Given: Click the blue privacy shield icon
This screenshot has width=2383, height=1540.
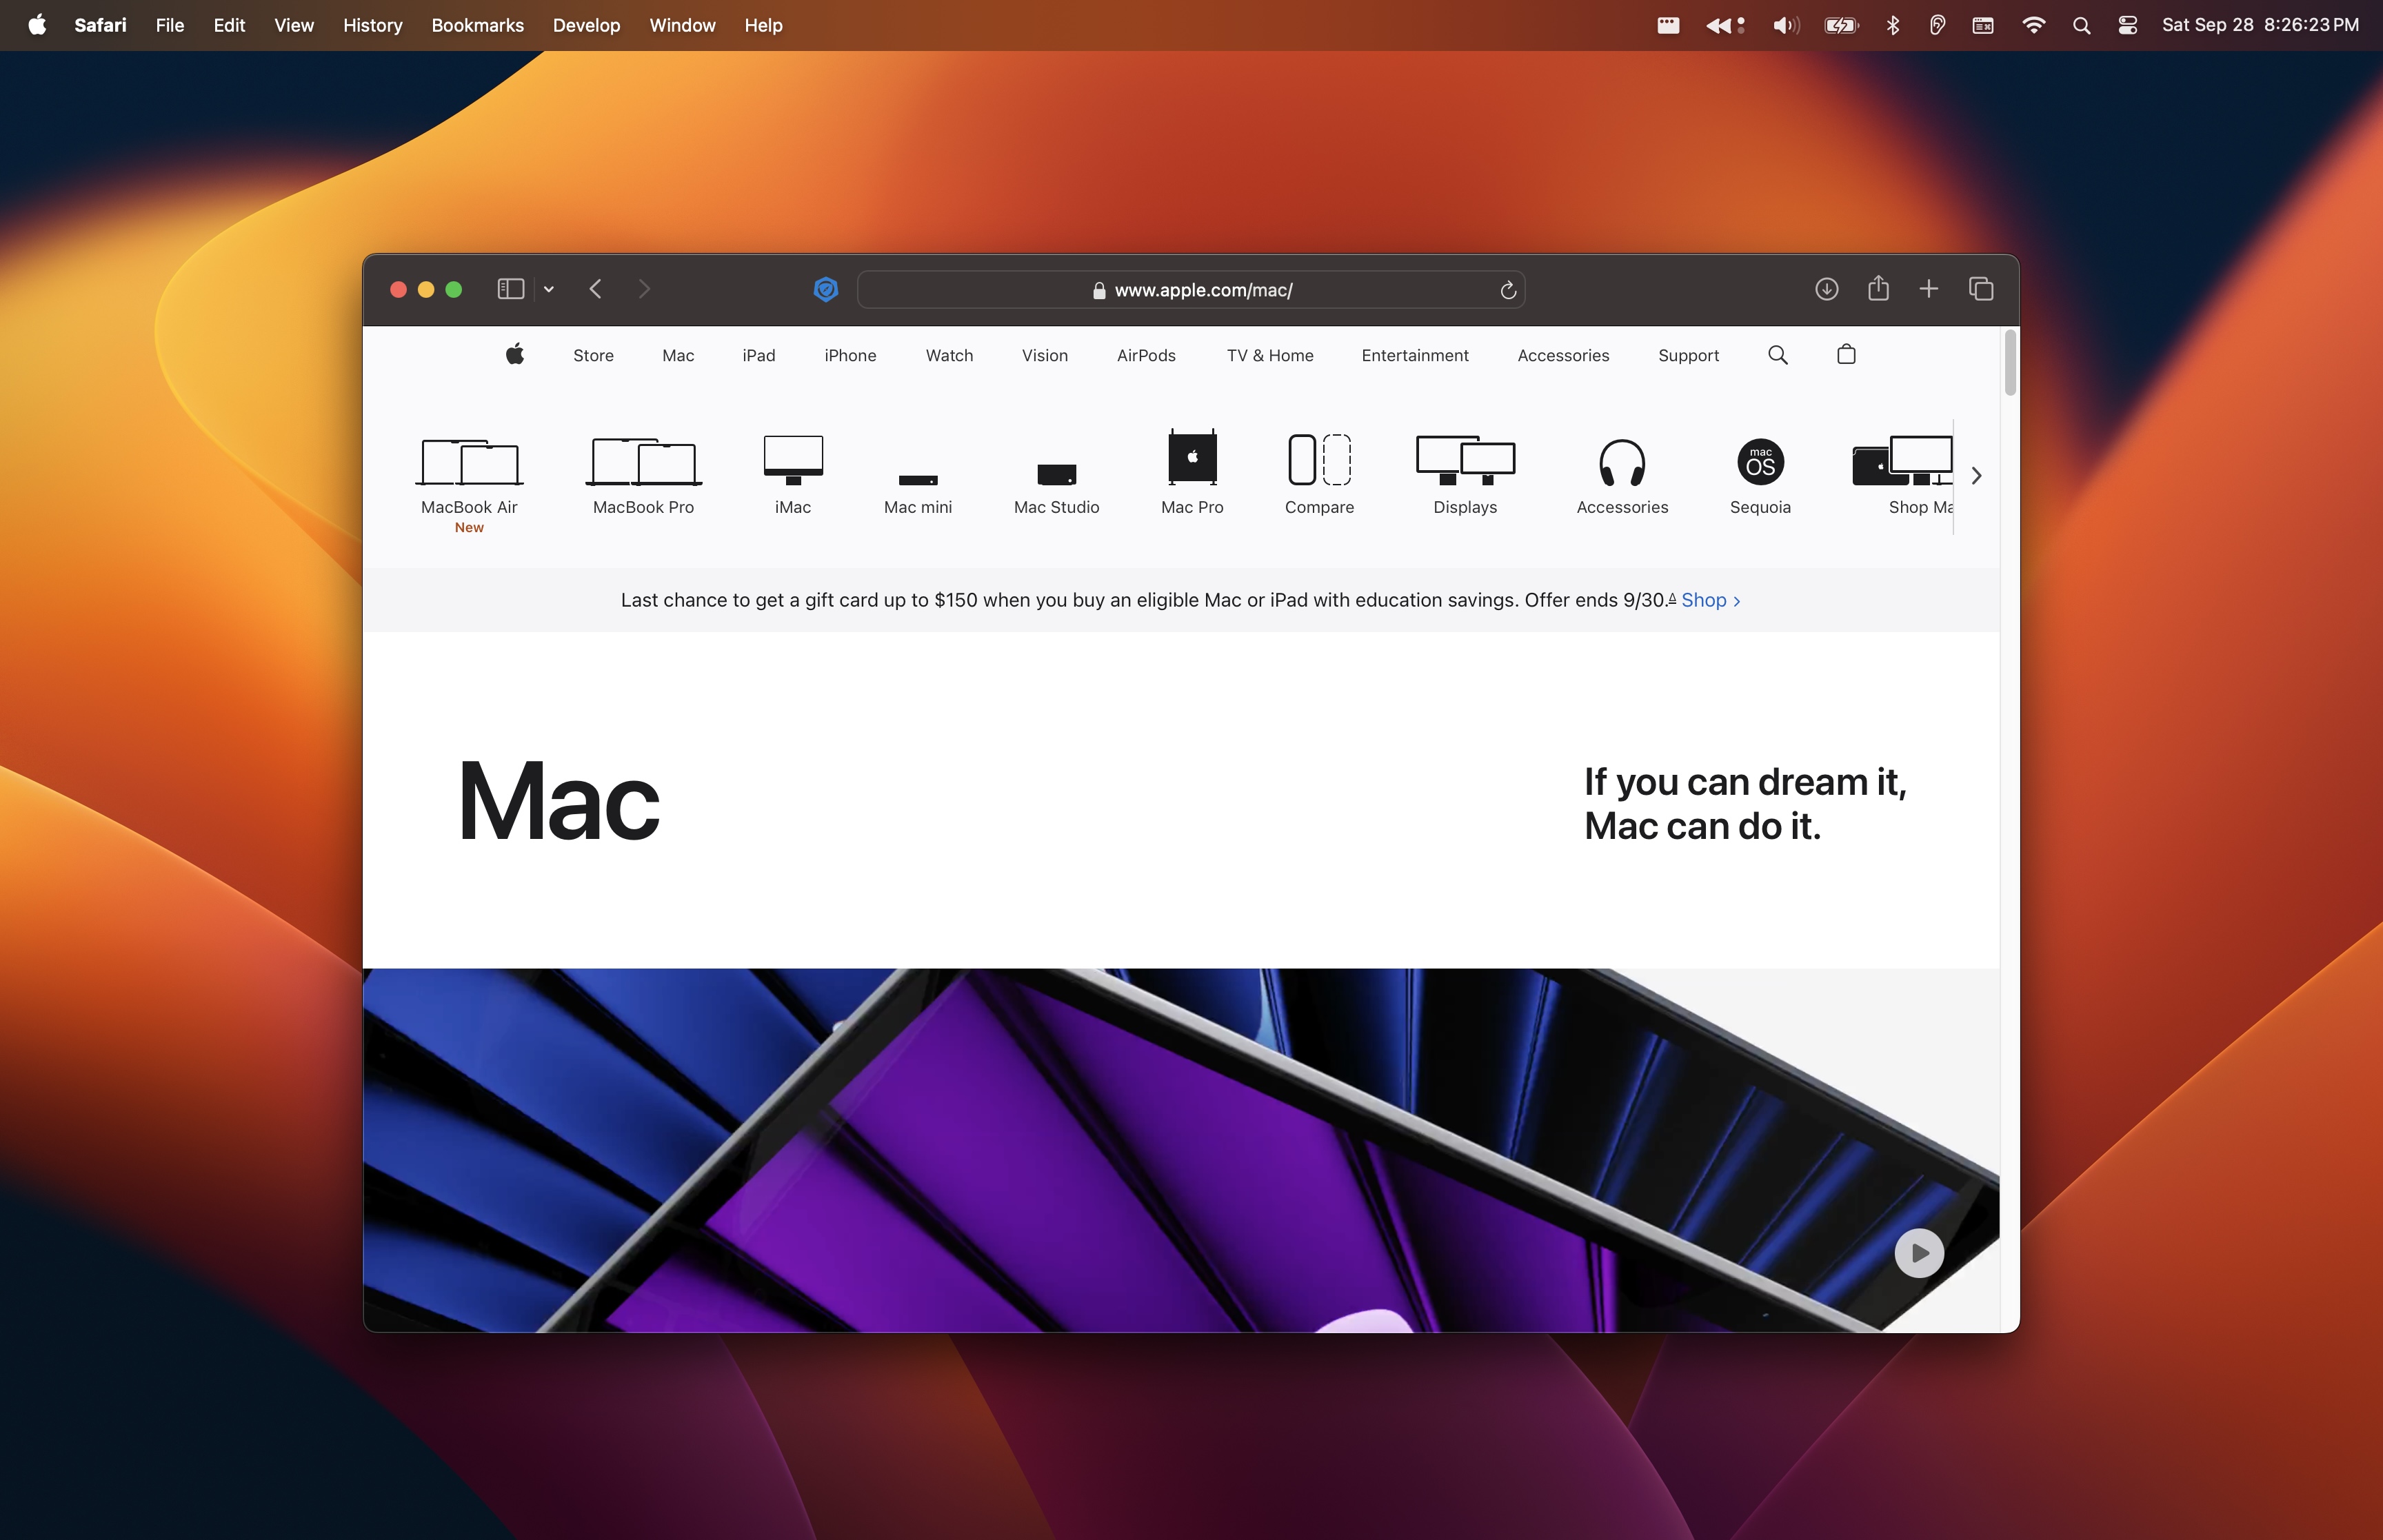Looking at the screenshot, I should 825,289.
